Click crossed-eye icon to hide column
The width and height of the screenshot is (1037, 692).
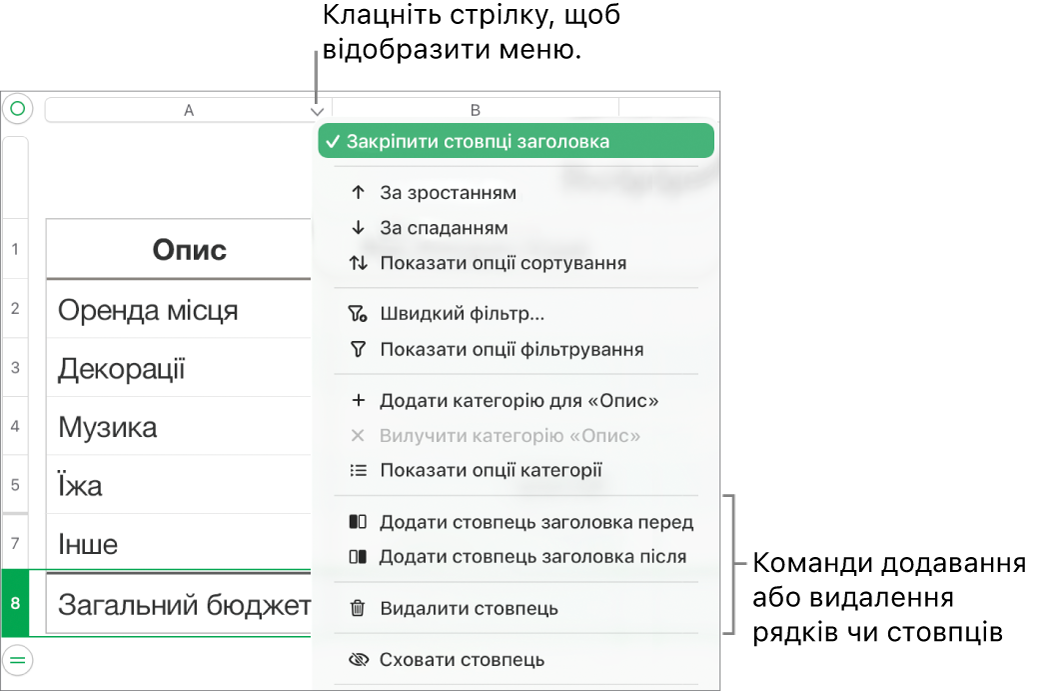tap(358, 660)
